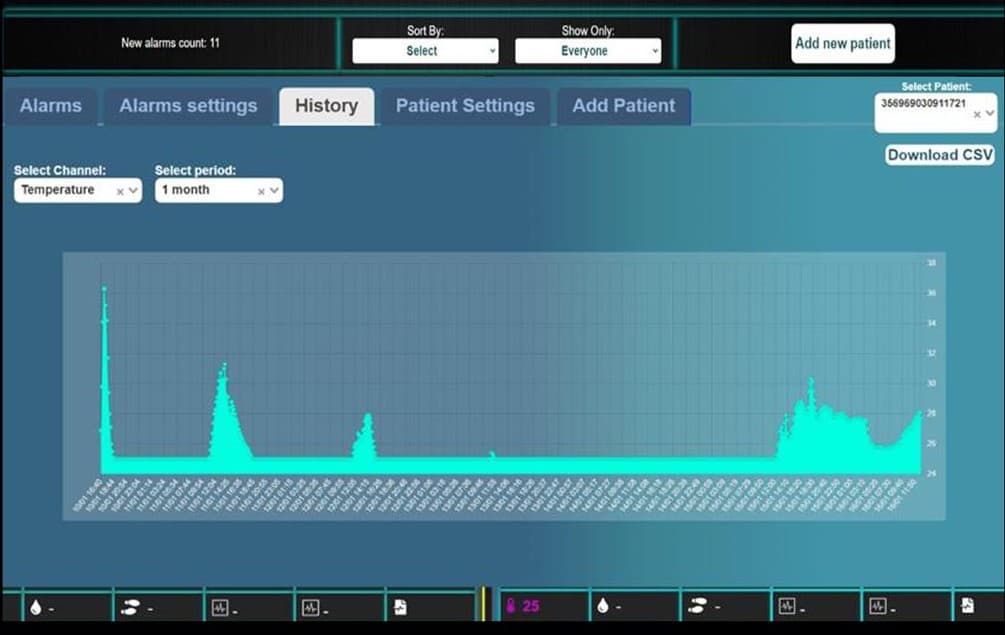The image size is (1005, 635).
Task: Click the footsteps icon in the strip without temperature
Action: [130, 607]
